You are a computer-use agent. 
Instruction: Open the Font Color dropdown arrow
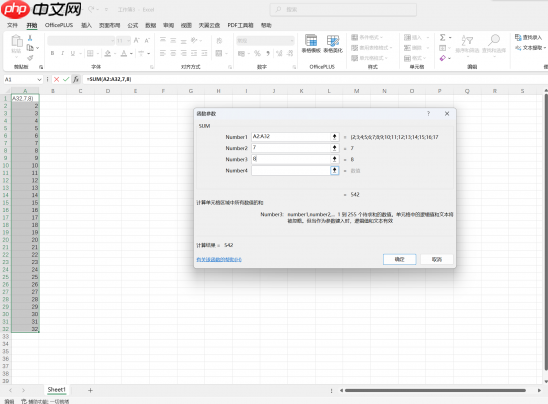(131, 53)
